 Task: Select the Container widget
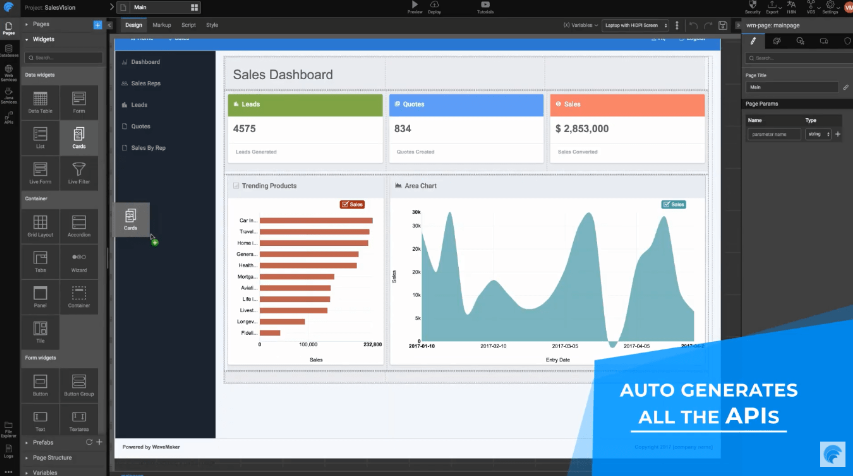[x=79, y=296]
